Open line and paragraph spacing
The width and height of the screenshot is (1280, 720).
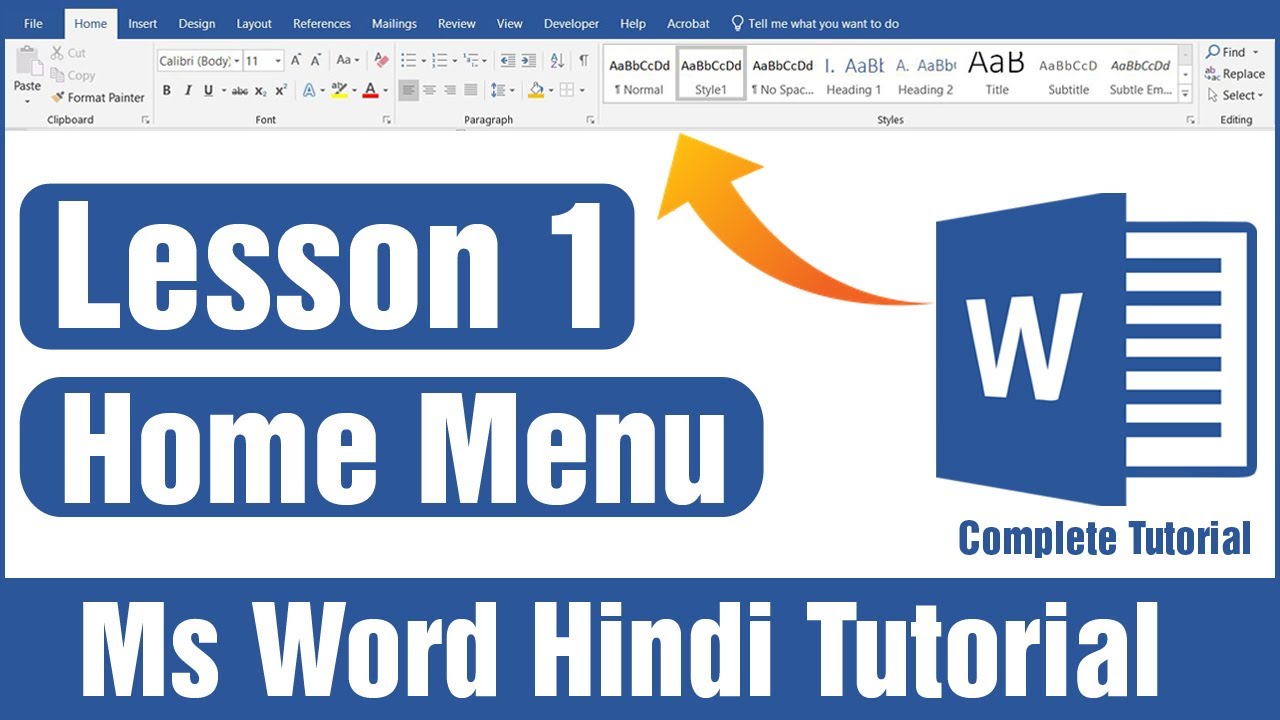coord(499,91)
